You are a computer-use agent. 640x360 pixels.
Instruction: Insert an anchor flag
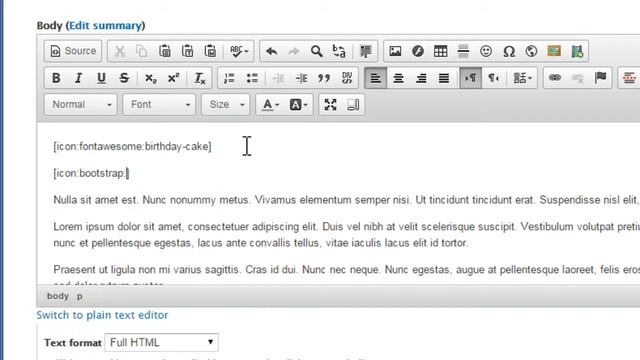pos(600,78)
